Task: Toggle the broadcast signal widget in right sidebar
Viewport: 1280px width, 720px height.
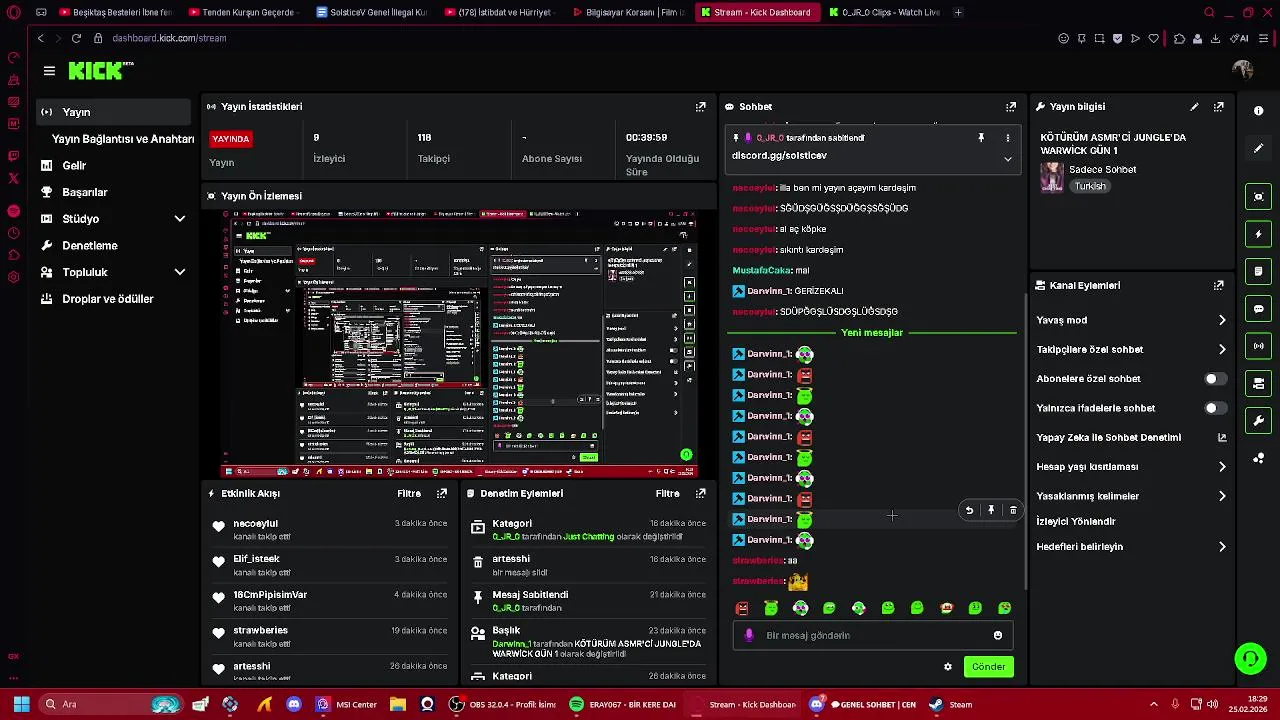Action: pos(1259,346)
